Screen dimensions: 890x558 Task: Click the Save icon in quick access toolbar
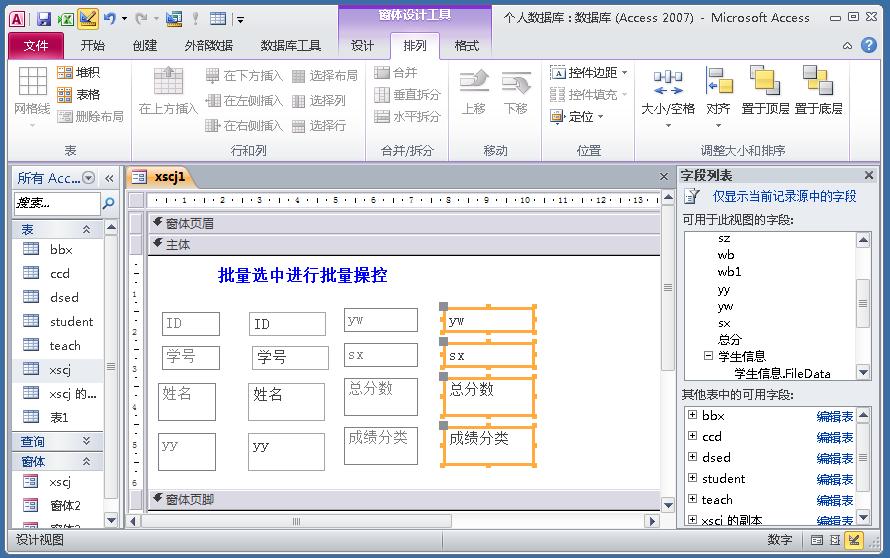(43, 18)
